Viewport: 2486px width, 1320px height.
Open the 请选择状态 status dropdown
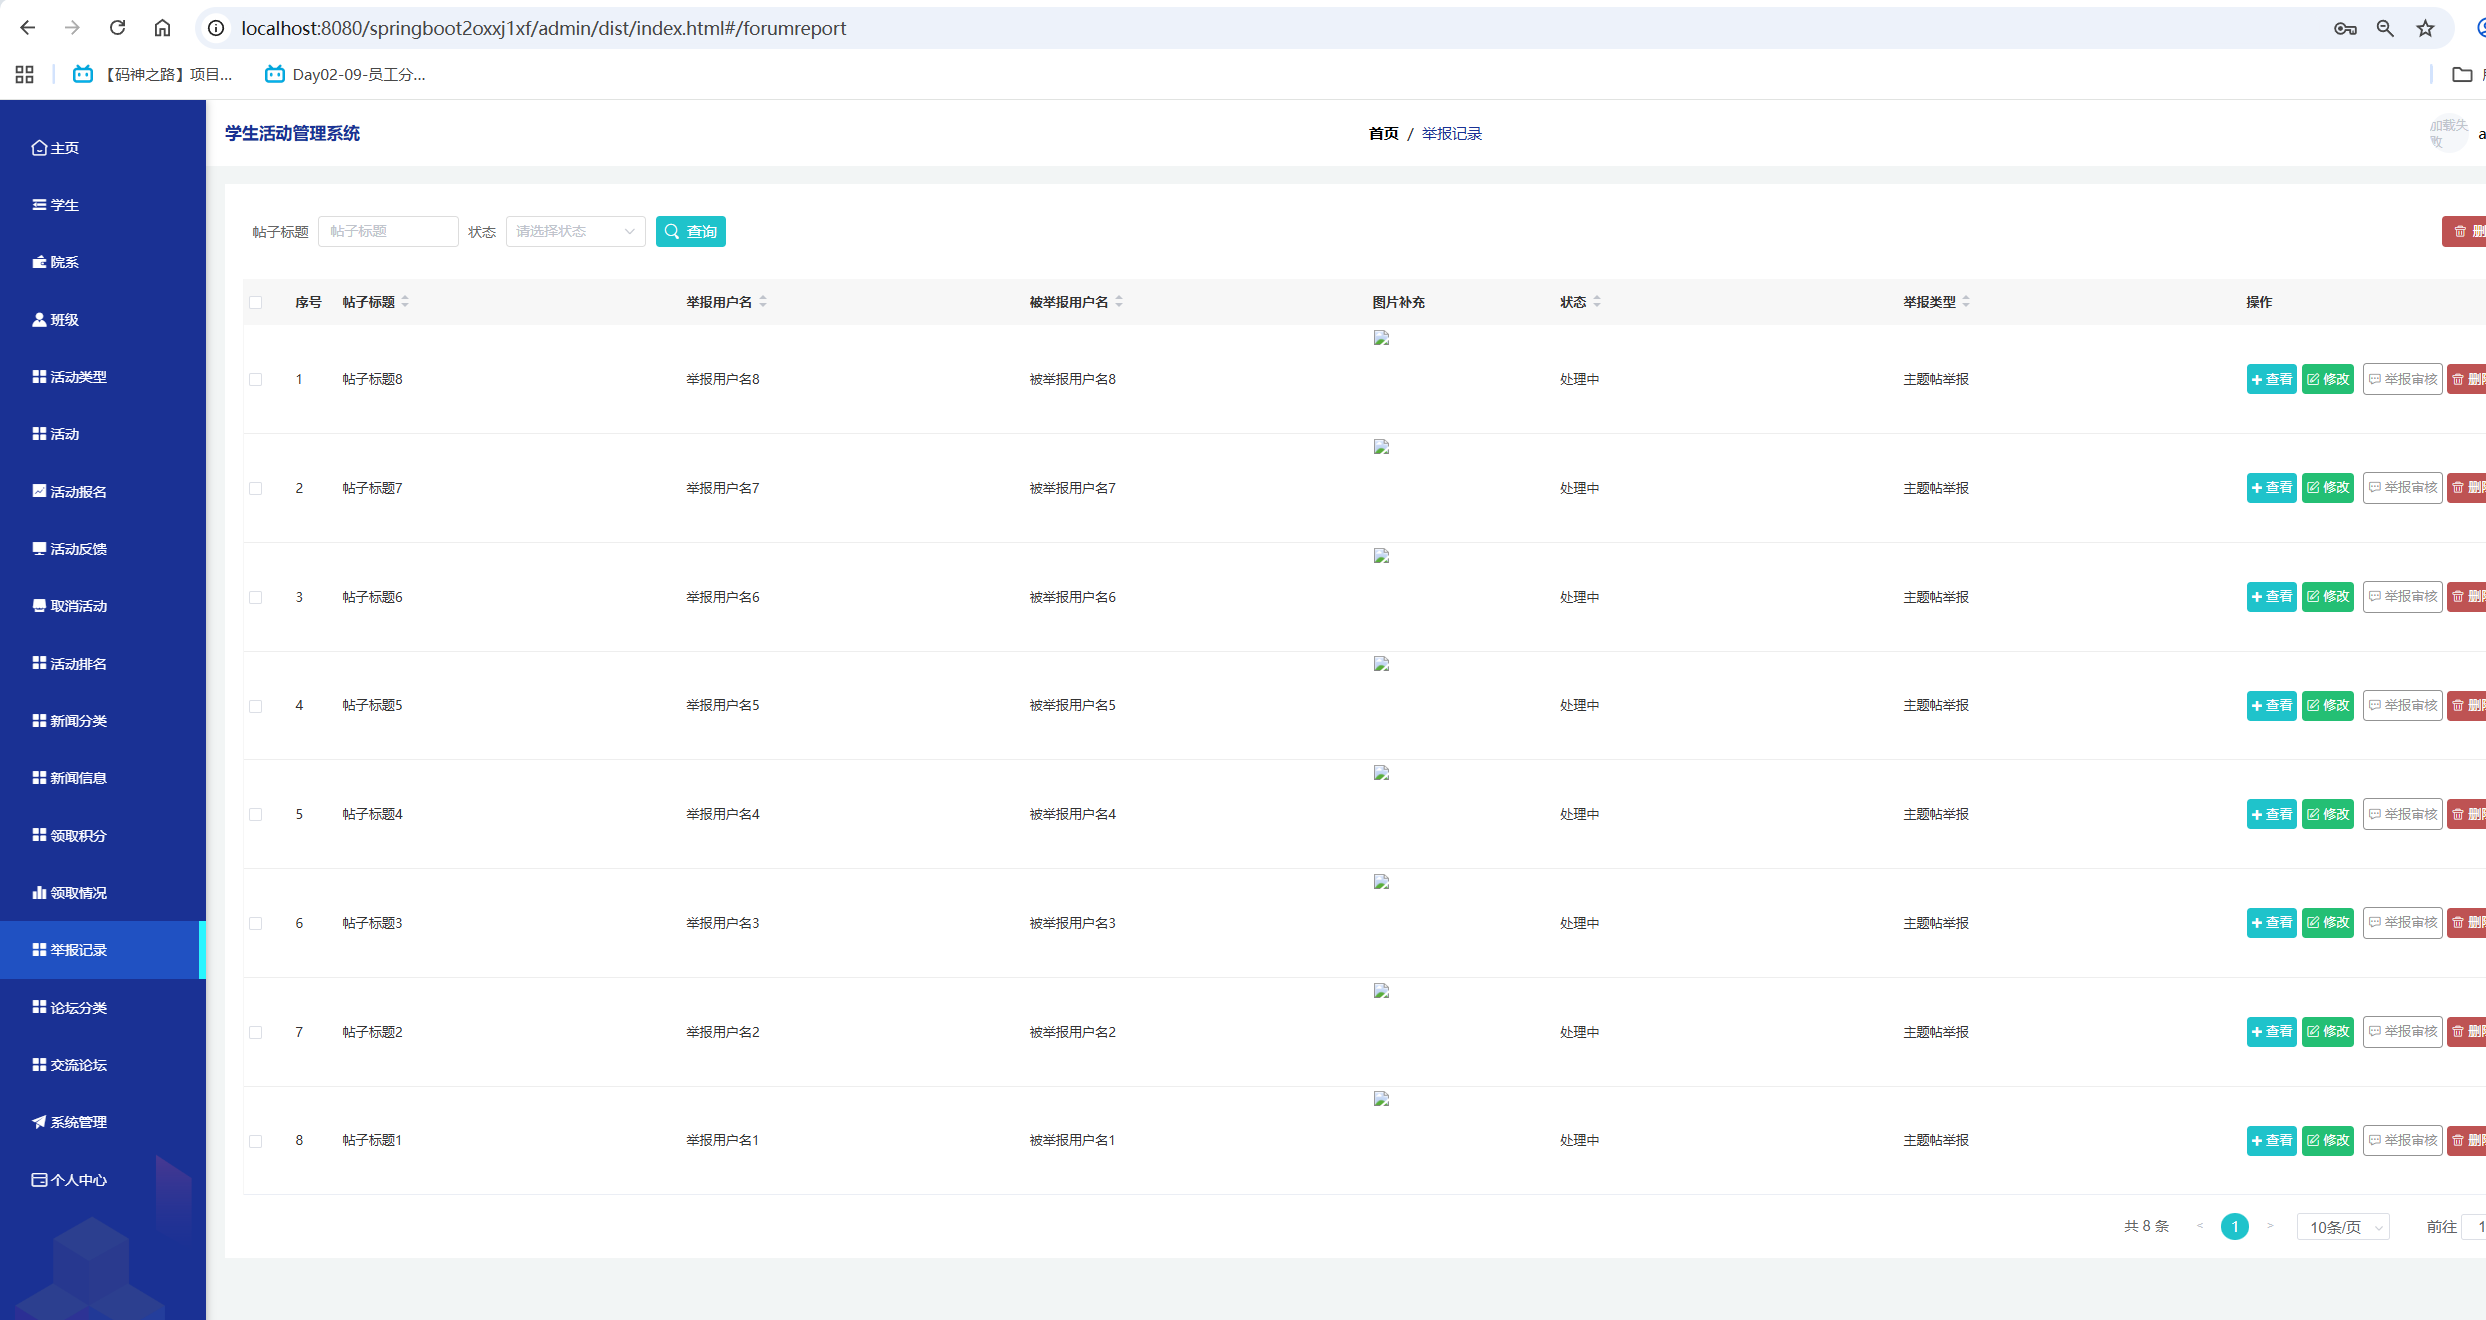click(575, 231)
